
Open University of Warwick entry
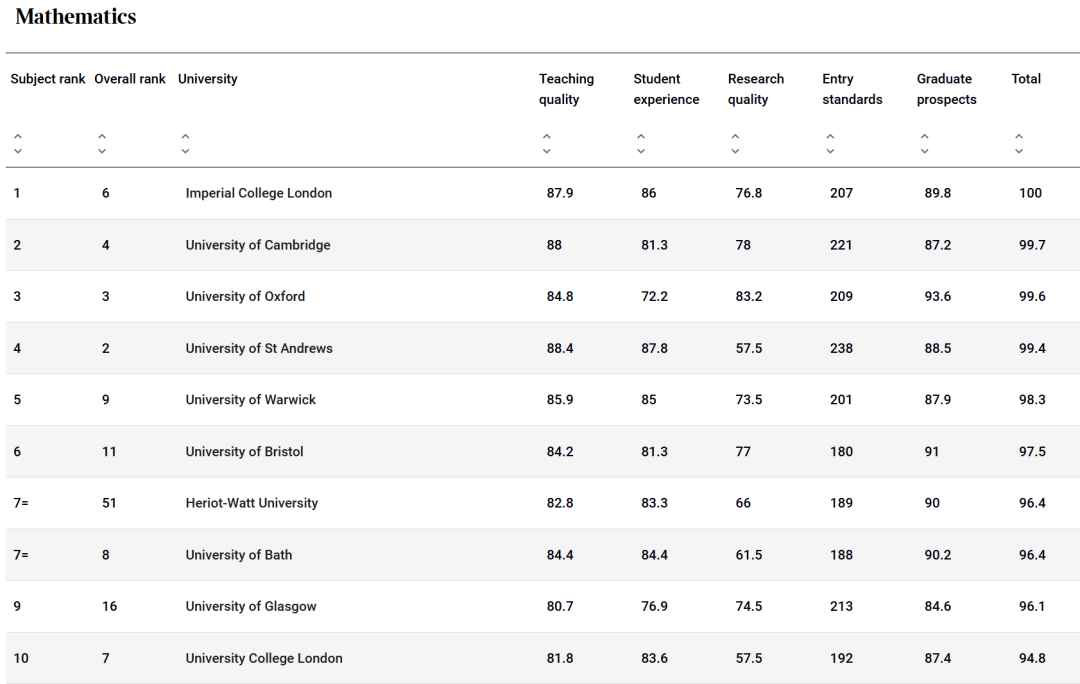[x=251, y=400]
